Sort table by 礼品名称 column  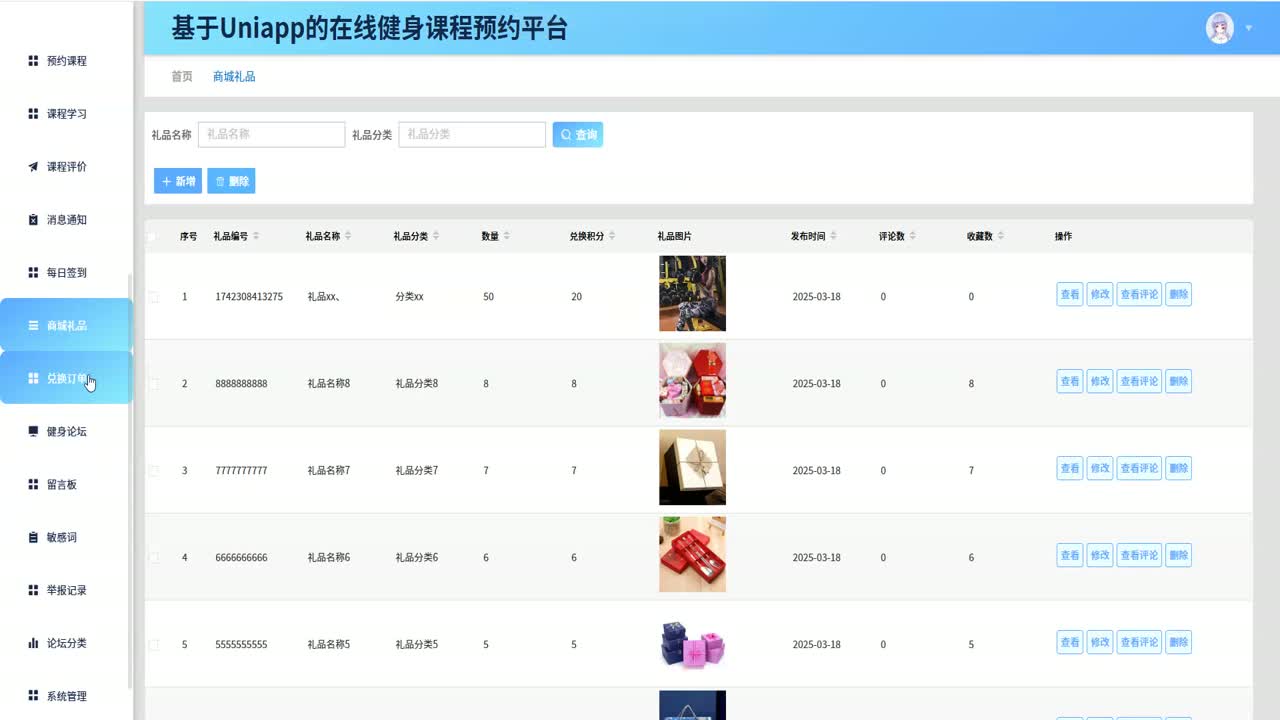point(348,236)
